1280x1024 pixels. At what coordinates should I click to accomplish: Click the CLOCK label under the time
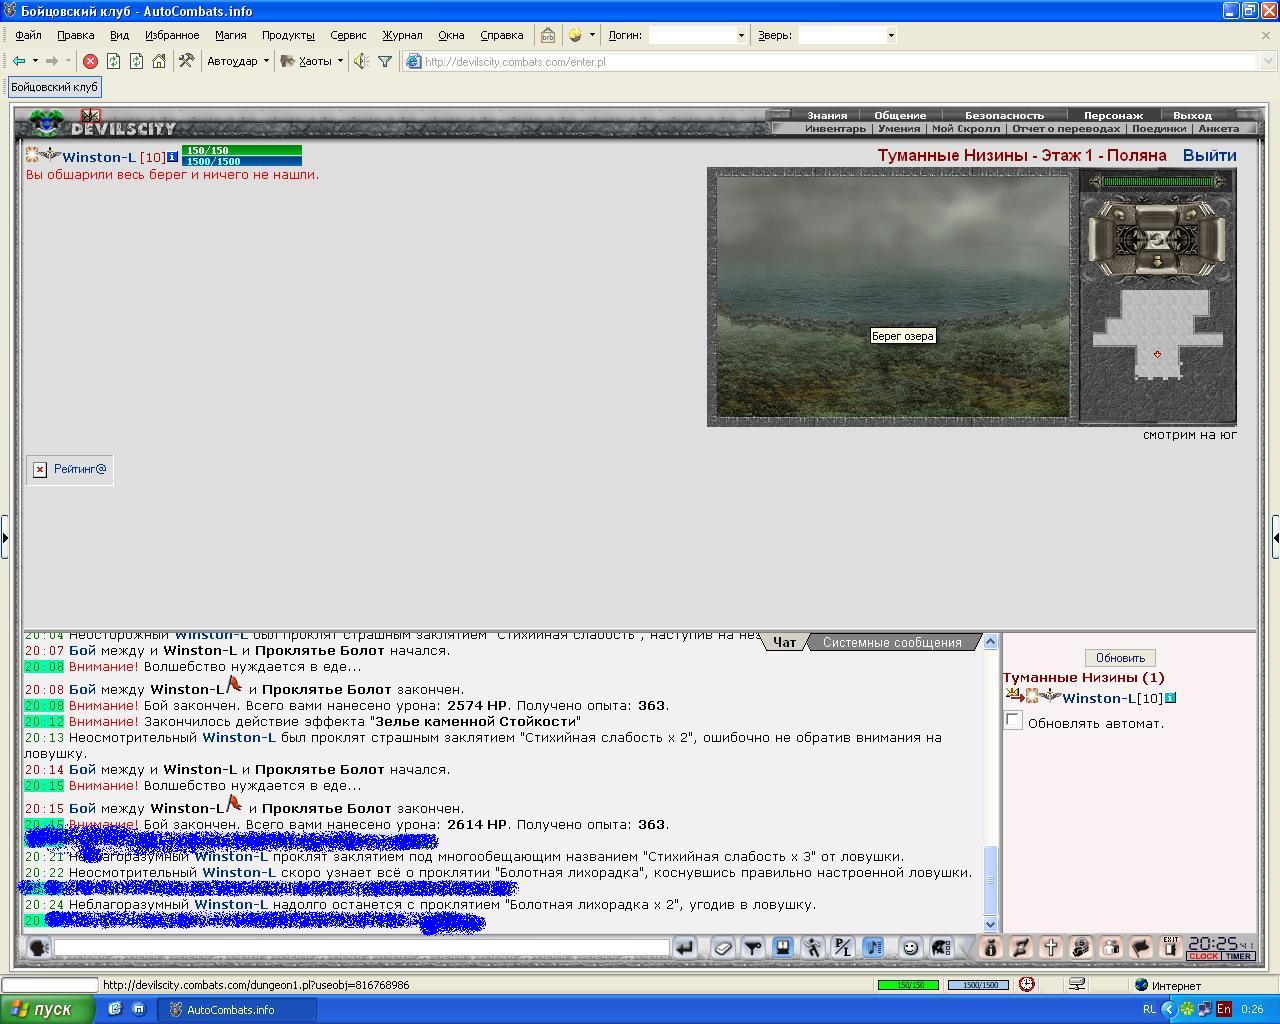(1203, 956)
